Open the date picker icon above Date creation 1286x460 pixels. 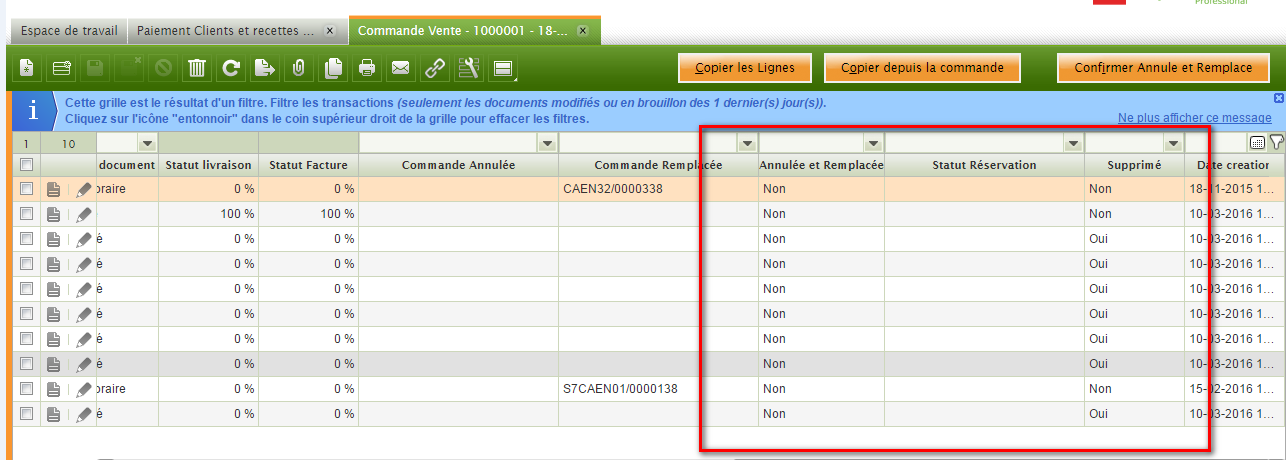tap(1257, 144)
